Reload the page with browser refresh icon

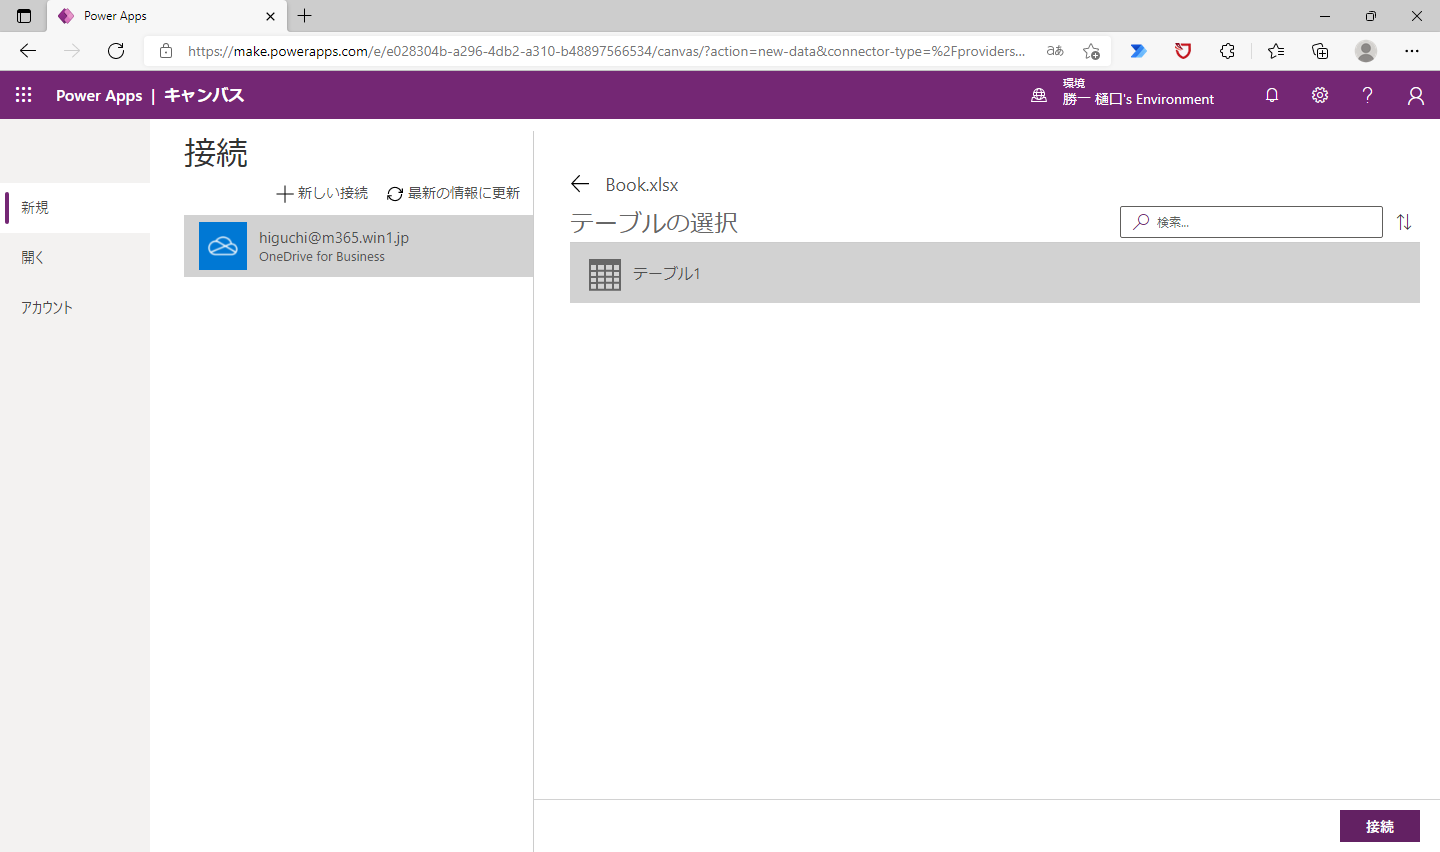tap(116, 51)
